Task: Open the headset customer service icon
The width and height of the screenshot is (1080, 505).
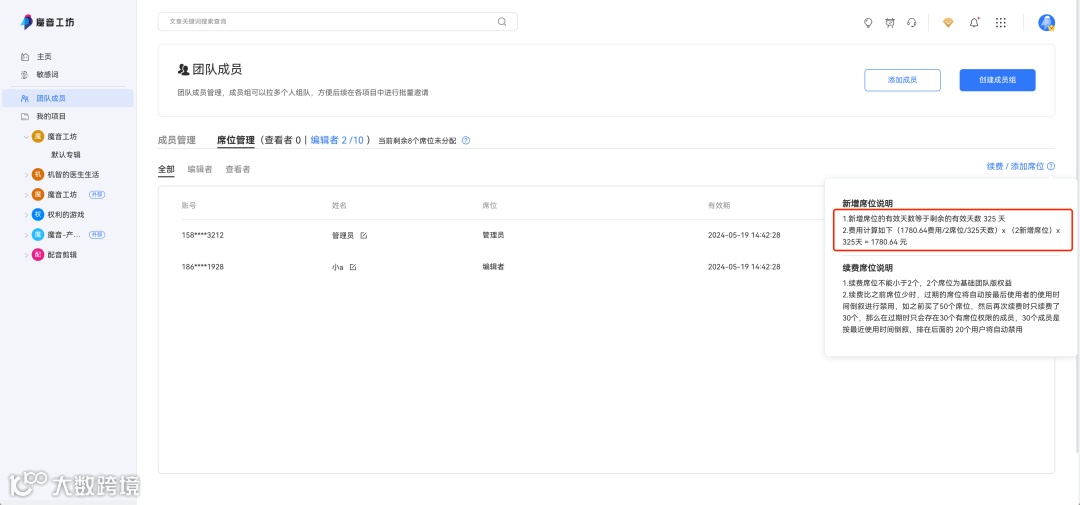Action: 912,23
